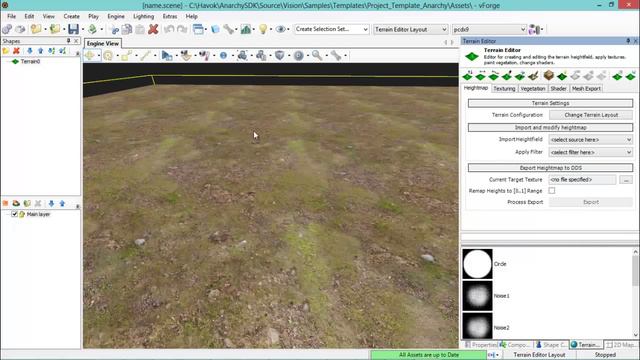640x360 pixels.
Task: Switch to the Shader tab
Action: (x=558, y=89)
